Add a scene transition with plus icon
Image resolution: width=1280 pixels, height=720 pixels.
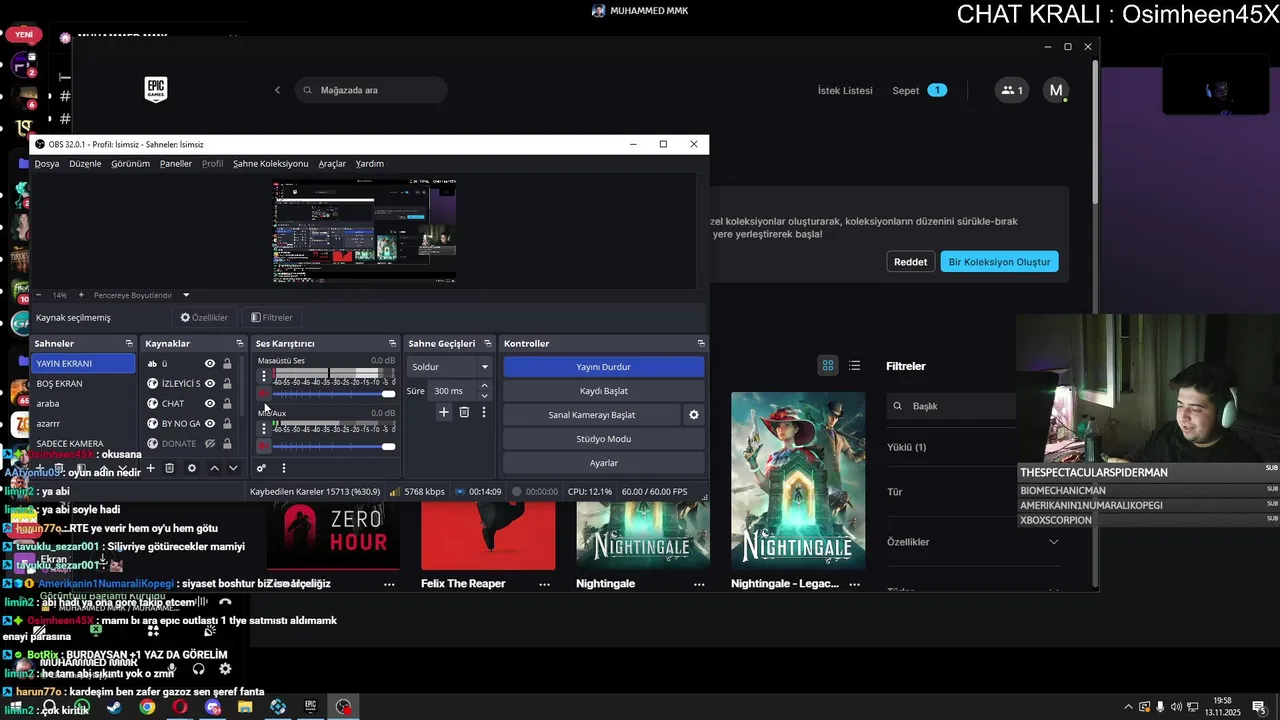(444, 412)
